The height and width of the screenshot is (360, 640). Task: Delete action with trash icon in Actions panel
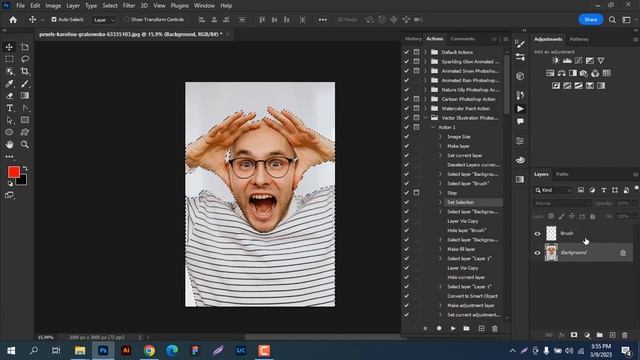click(x=495, y=328)
